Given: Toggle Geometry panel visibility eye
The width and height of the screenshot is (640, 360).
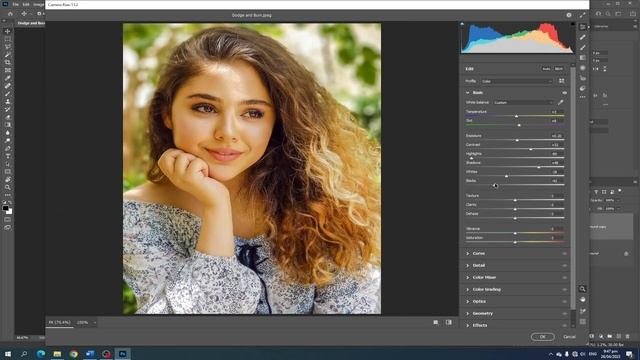Looking at the screenshot, I should click(564, 314).
